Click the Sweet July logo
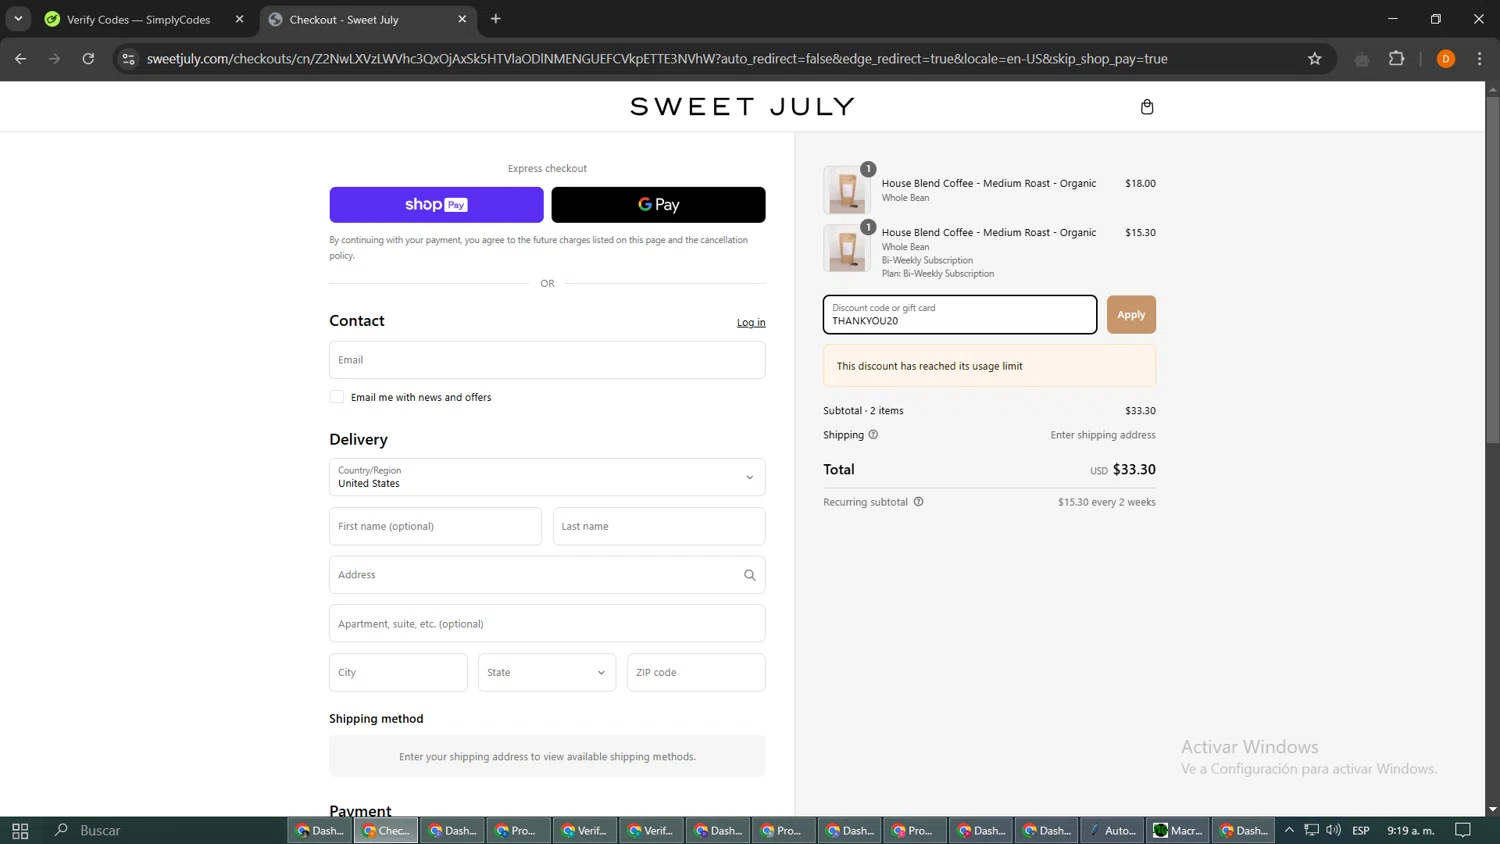The width and height of the screenshot is (1500, 844). pyautogui.click(x=742, y=106)
